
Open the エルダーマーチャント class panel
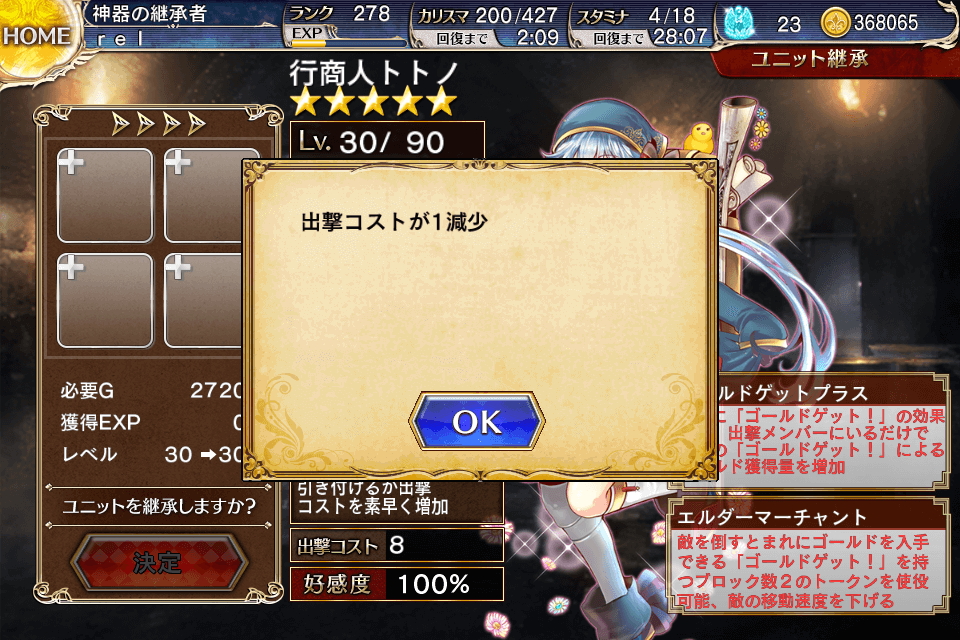click(808, 555)
